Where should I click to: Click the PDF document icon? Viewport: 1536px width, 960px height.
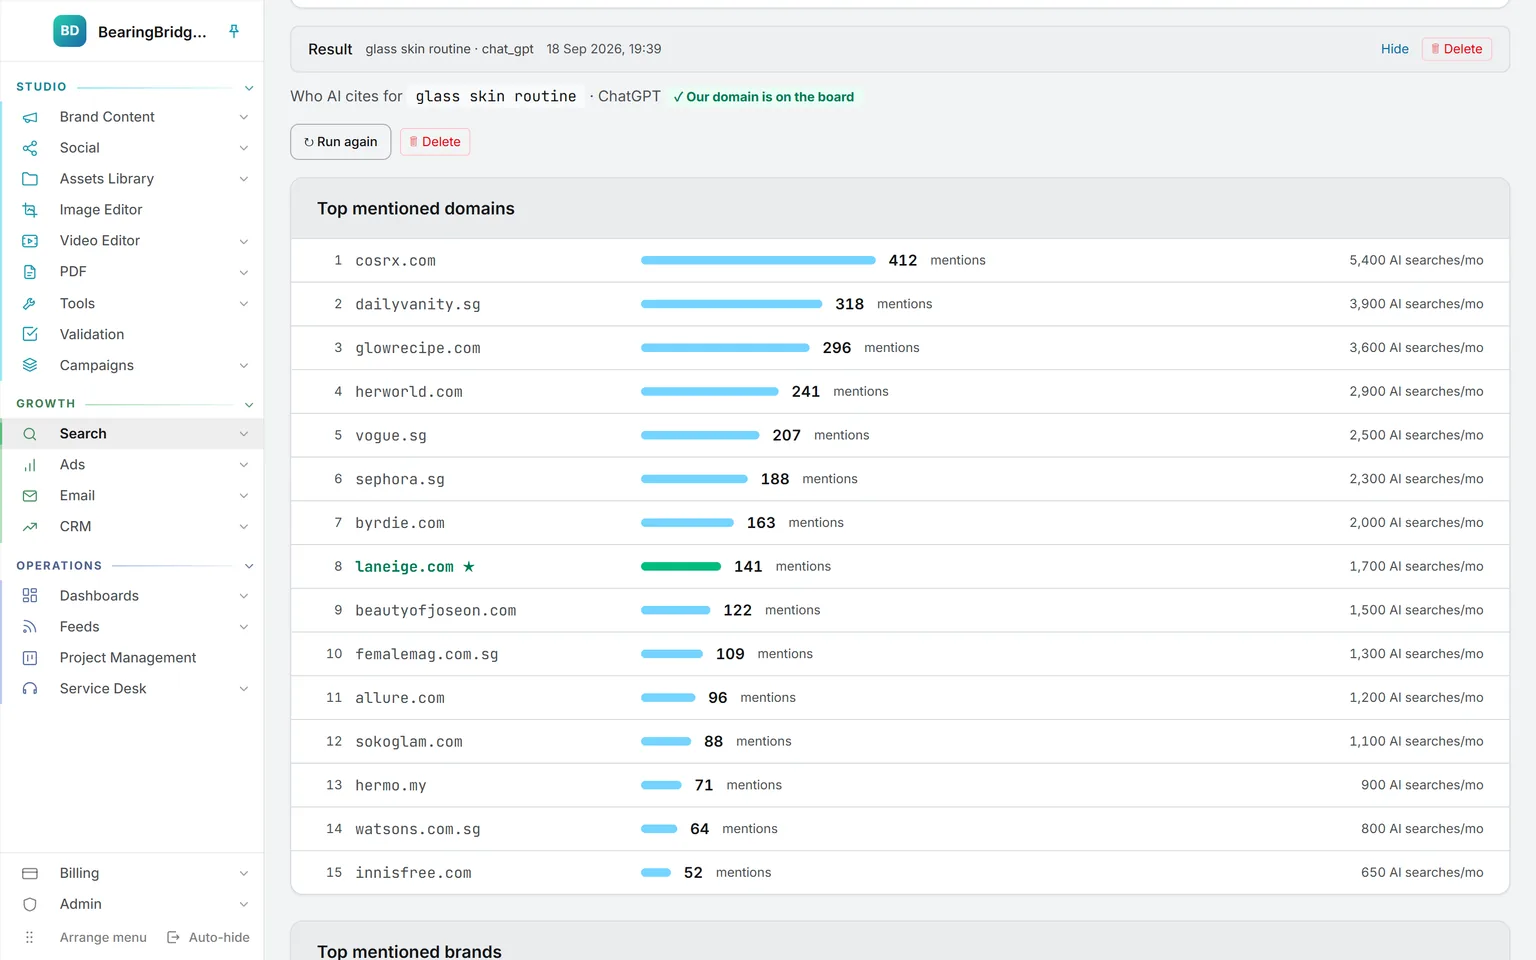click(x=30, y=272)
